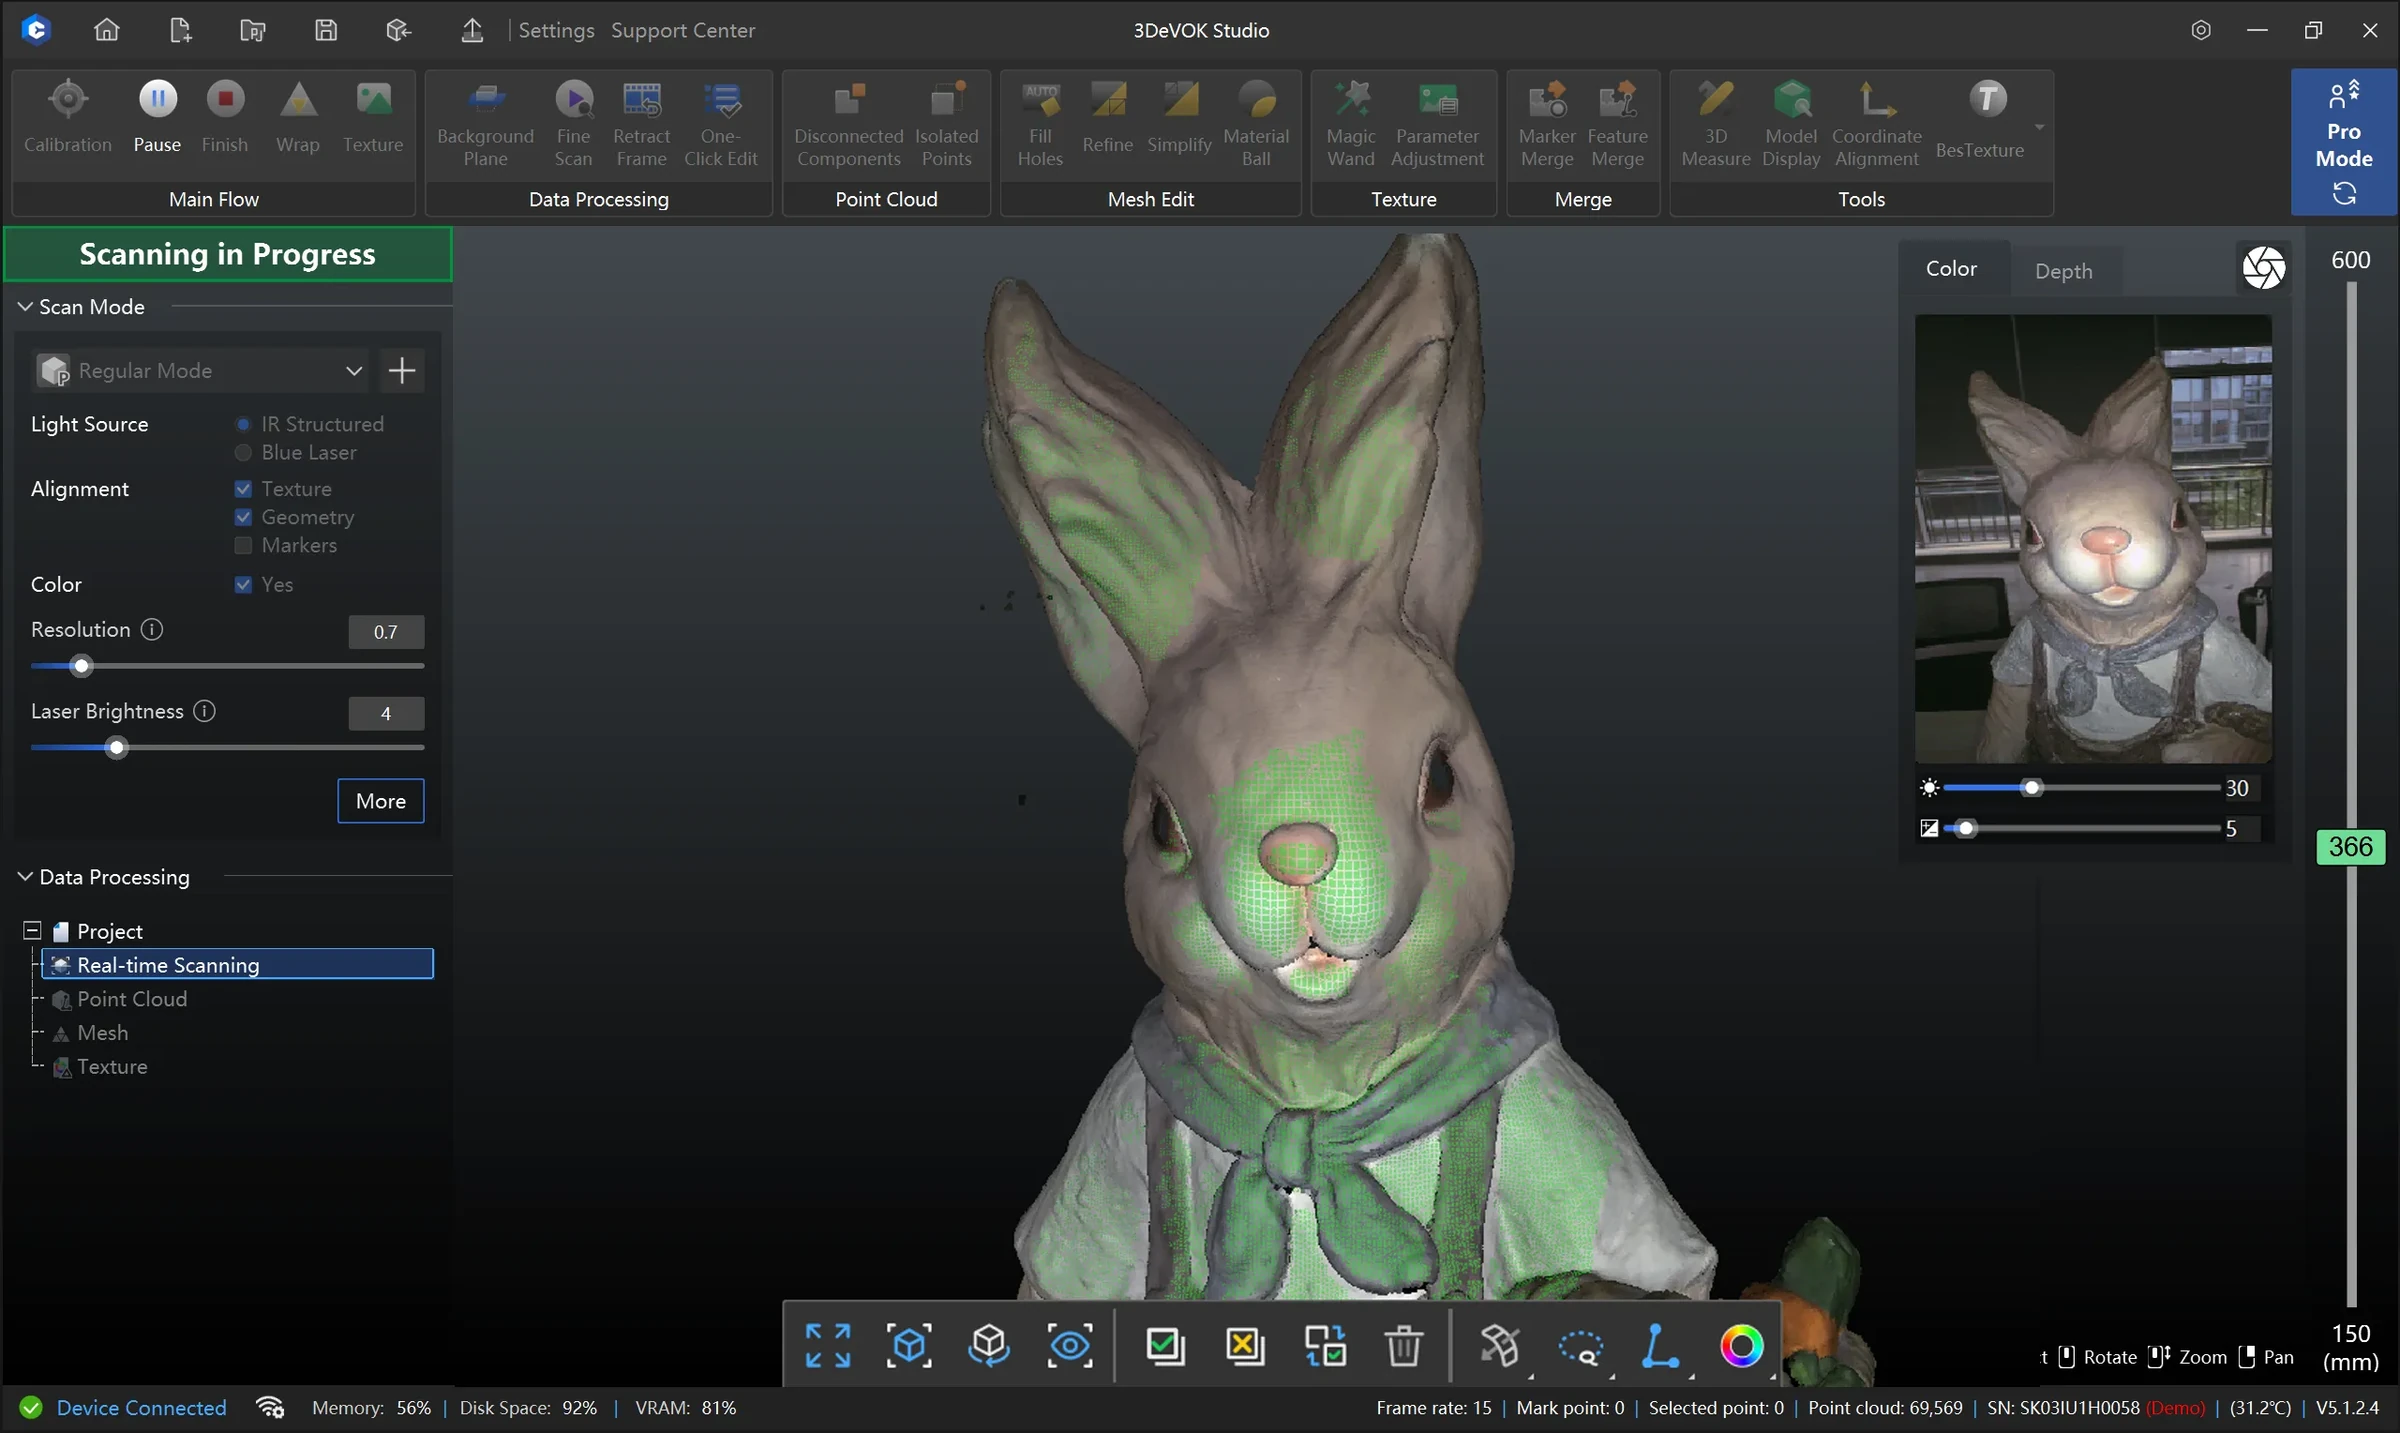This screenshot has width=2400, height=1433.
Task: Open the color wheel display icon
Action: 1741,1346
